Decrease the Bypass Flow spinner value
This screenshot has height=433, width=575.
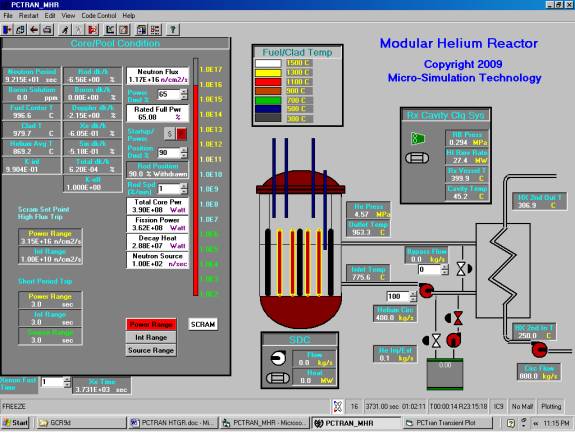445,272
